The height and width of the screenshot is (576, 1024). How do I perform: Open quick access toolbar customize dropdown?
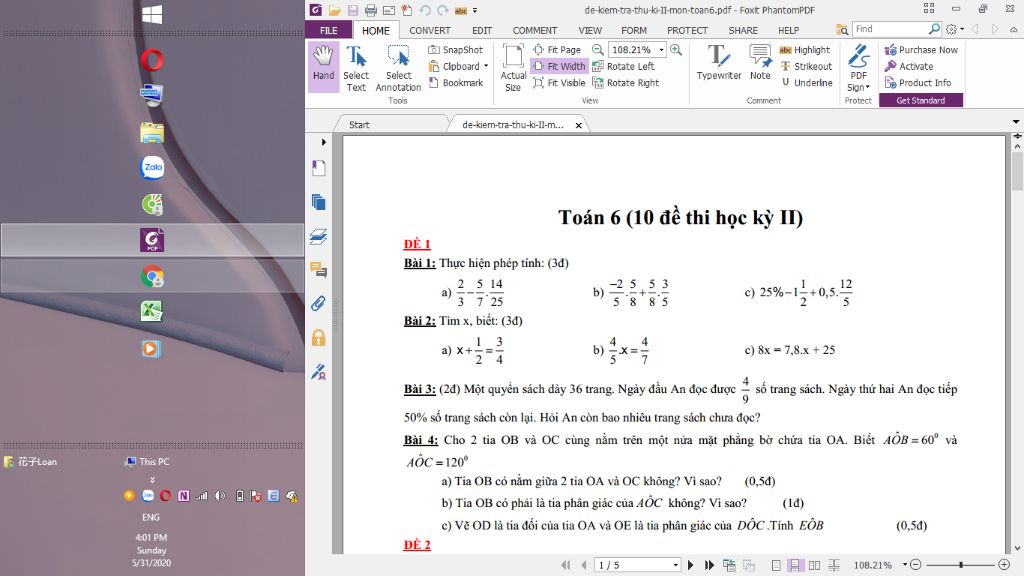[x=475, y=10]
